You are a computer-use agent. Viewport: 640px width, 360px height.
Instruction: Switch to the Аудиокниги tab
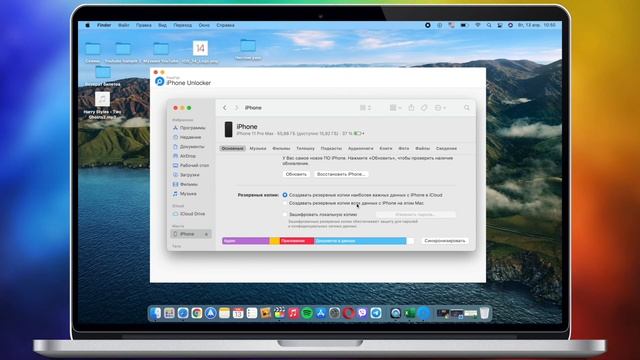click(360, 149)
